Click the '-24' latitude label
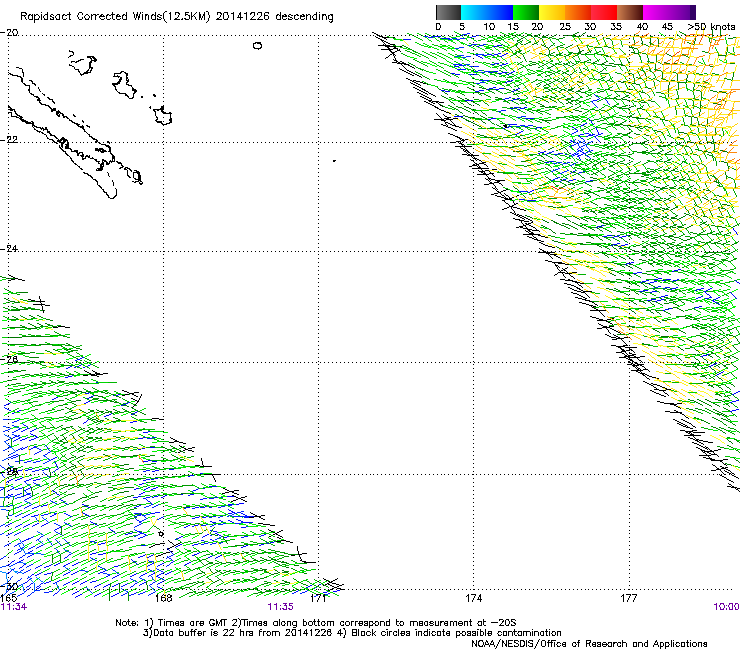 [9, 249]
